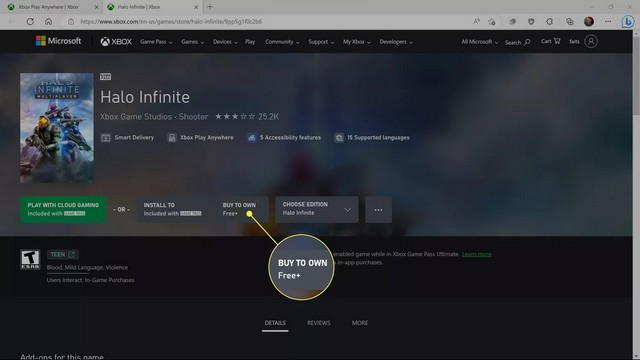Open browser Collections icon

[x=570, y=22]
